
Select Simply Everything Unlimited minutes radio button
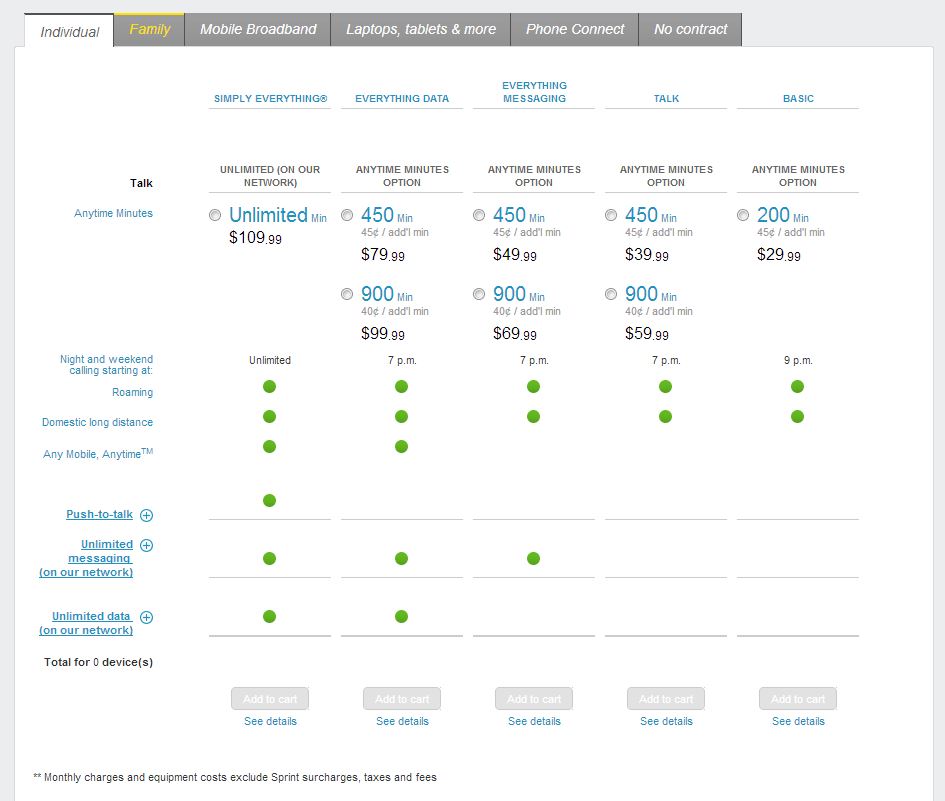216,215
